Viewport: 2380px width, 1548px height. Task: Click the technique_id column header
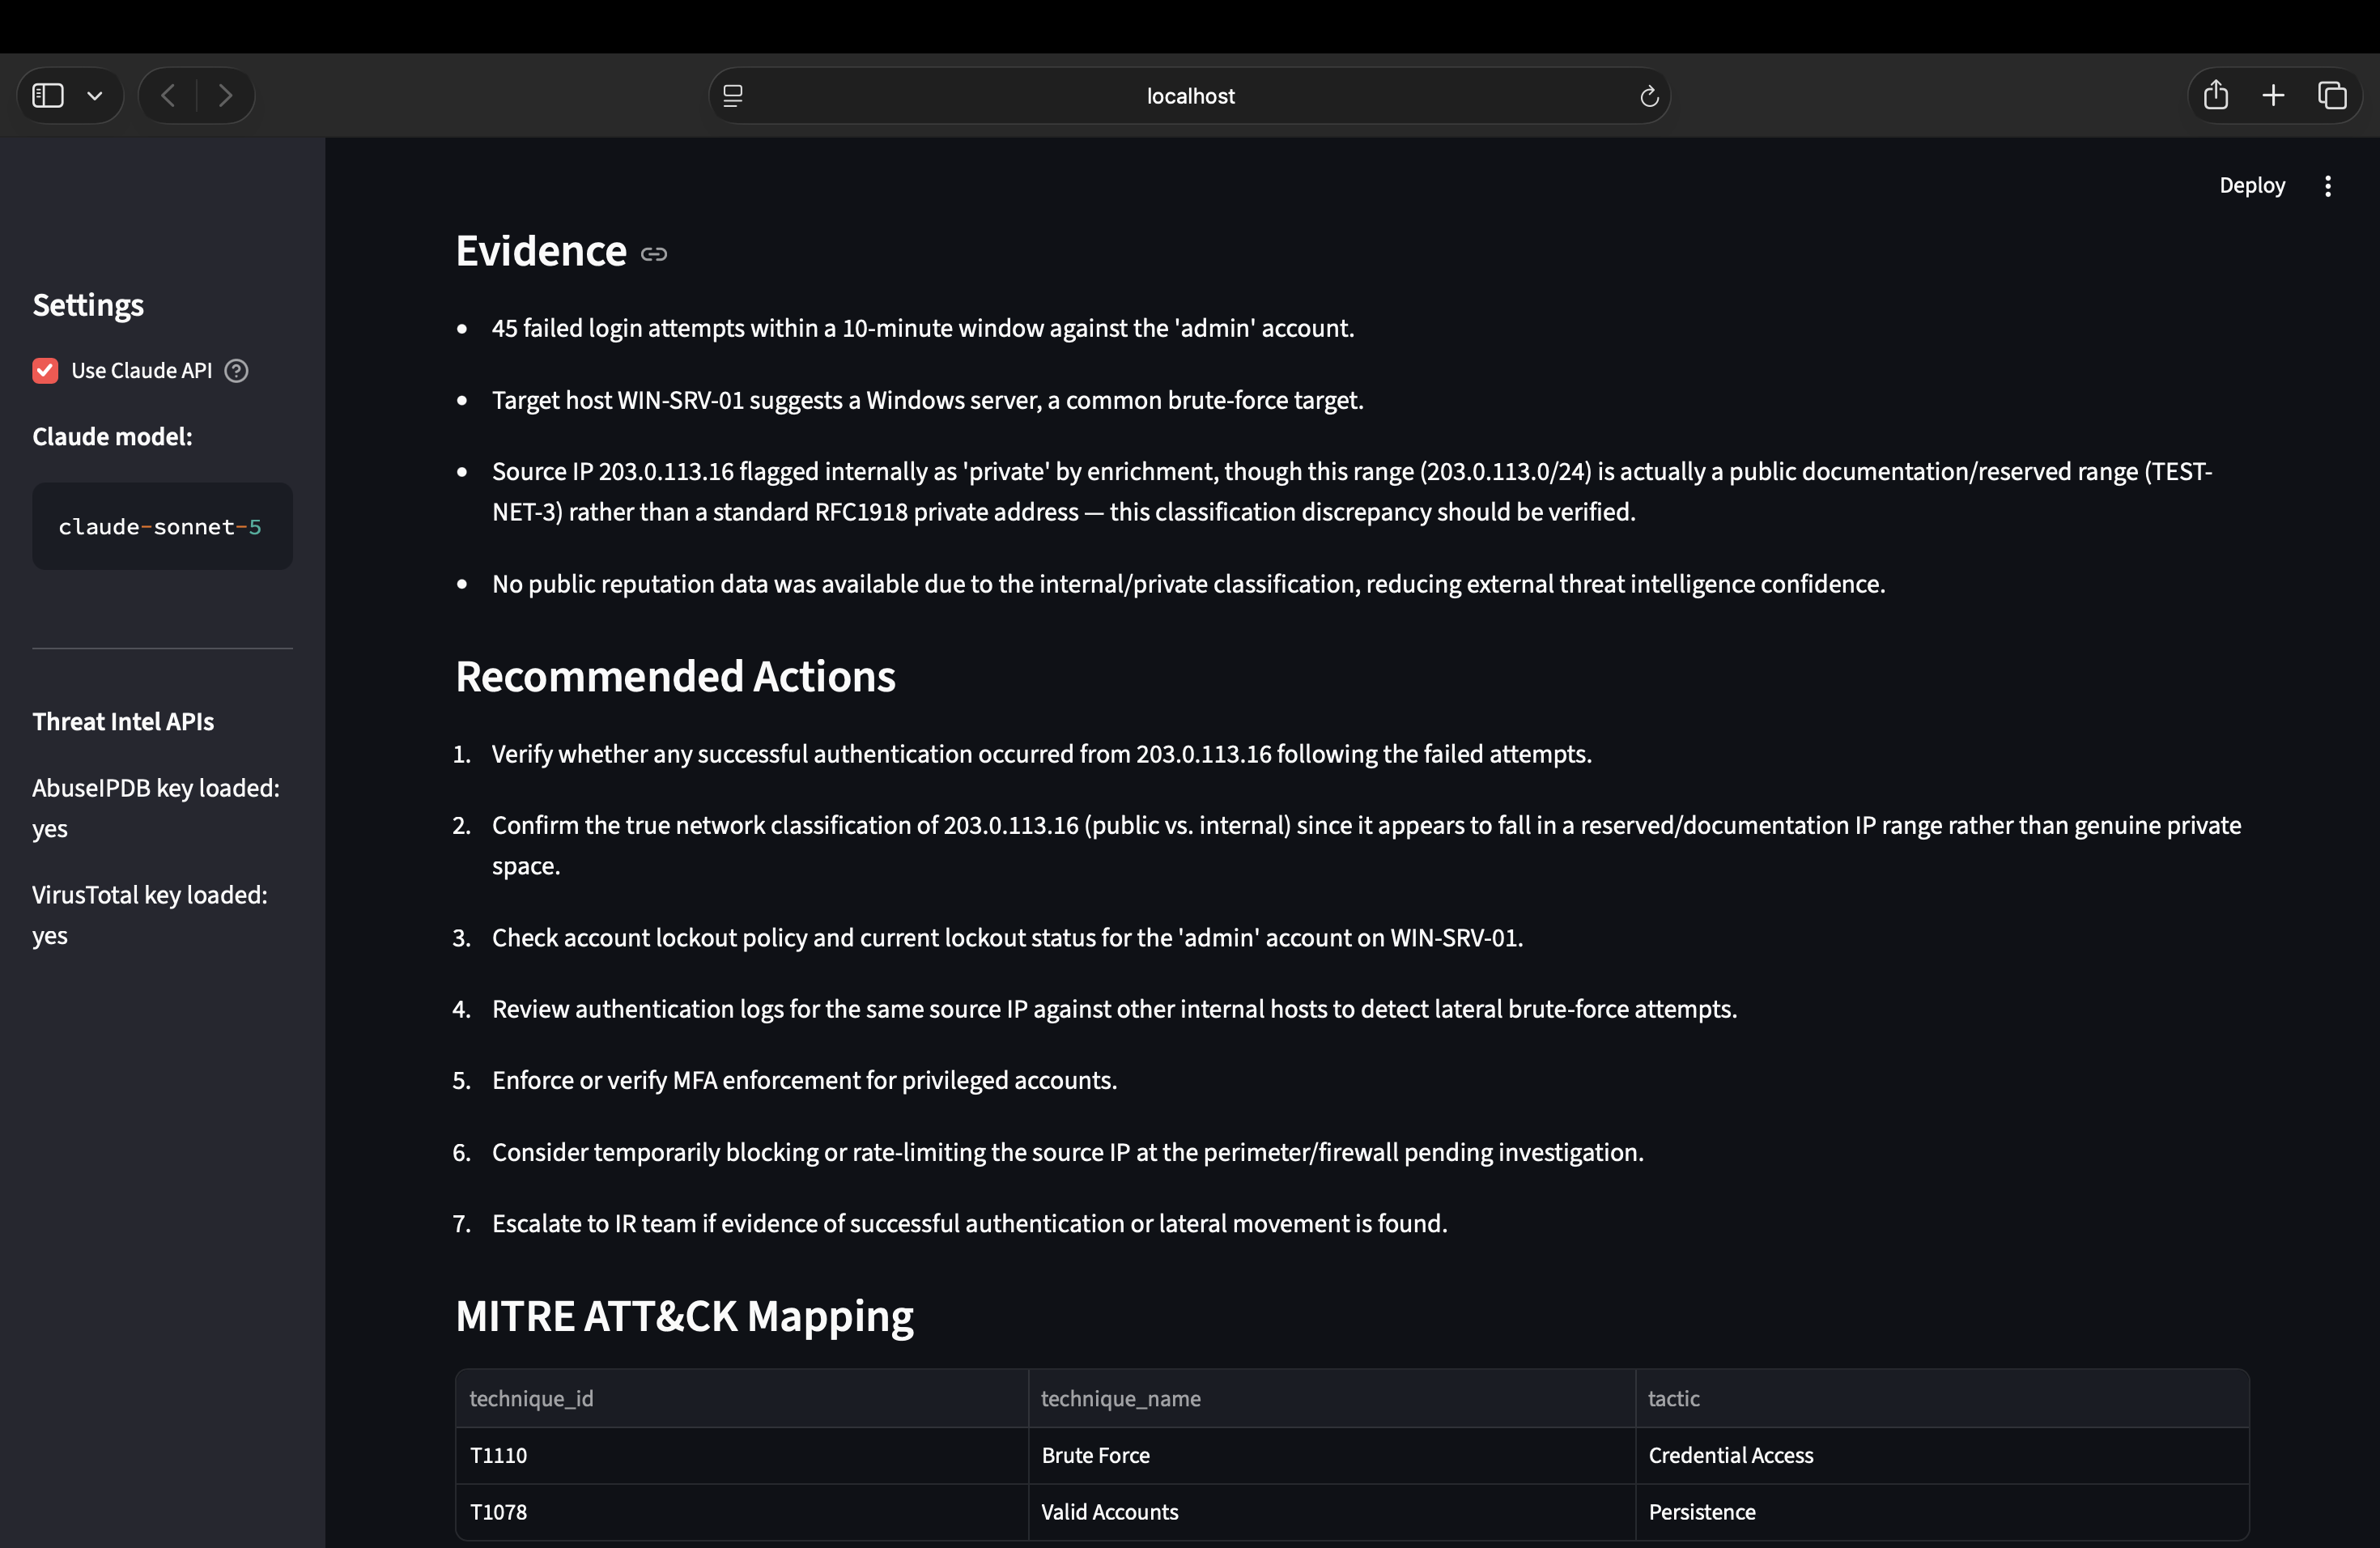742,1399
